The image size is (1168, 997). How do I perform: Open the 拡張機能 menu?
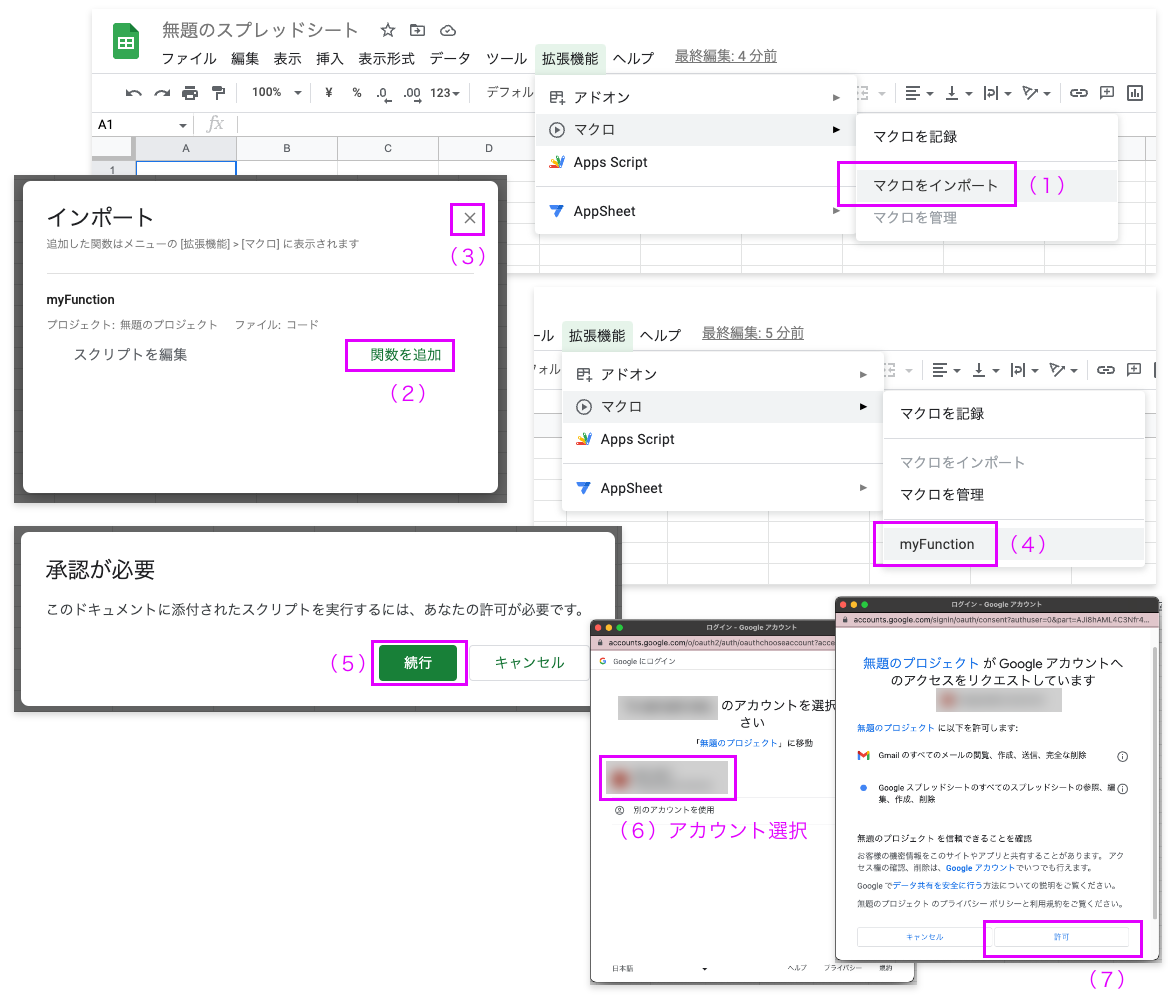click(570, 58)
